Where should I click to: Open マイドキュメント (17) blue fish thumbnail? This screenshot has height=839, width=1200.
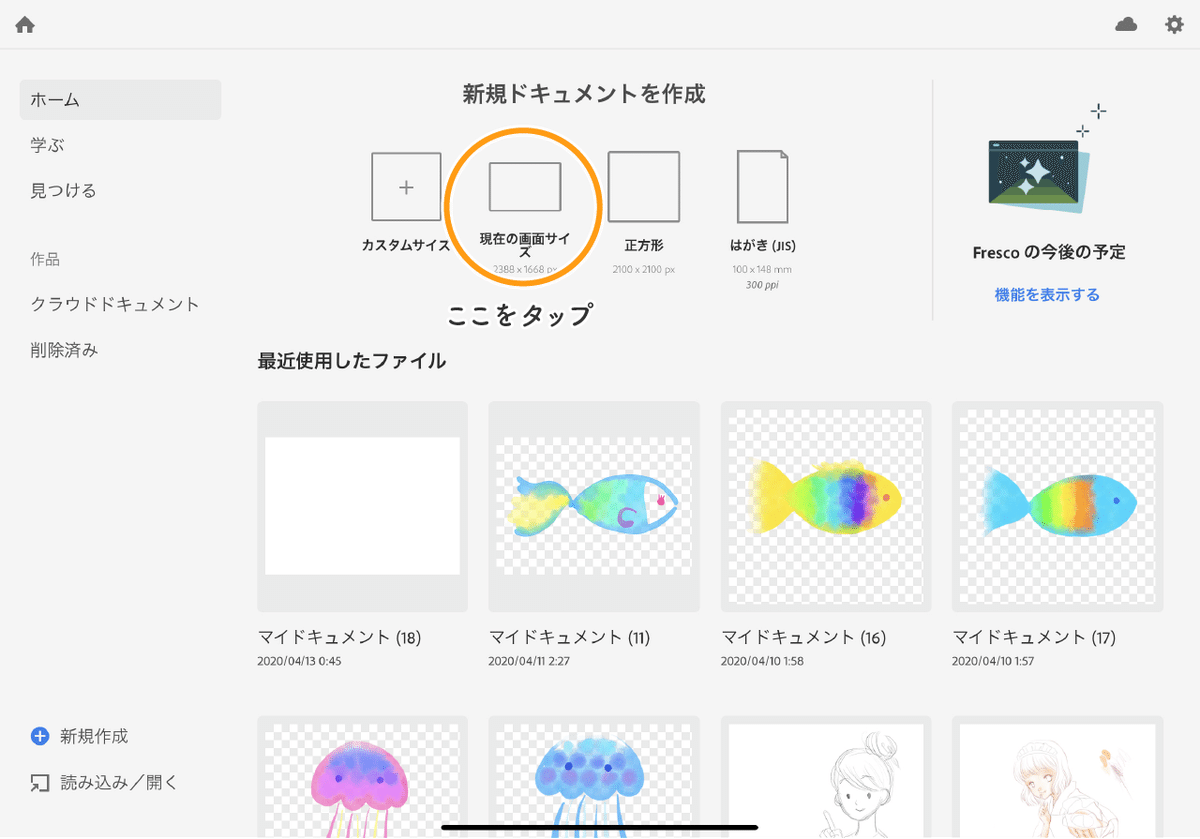tap(1058, 507)
